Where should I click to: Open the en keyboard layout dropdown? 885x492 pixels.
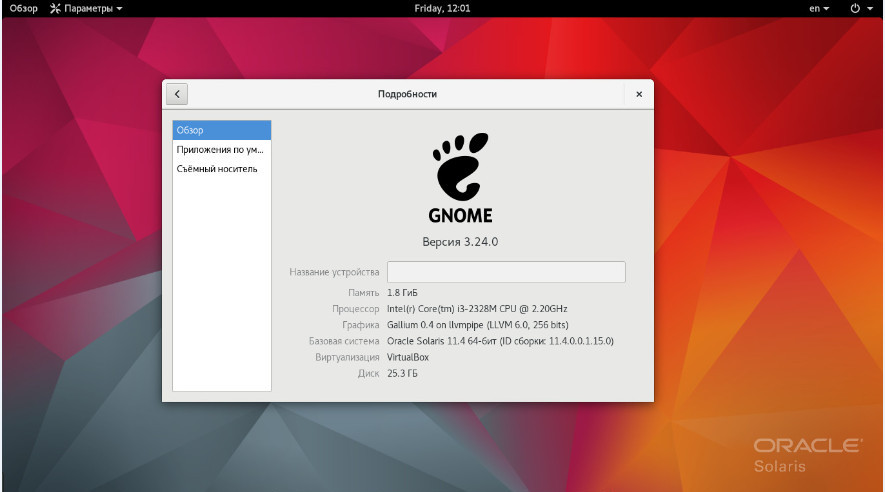pos(819,8)
